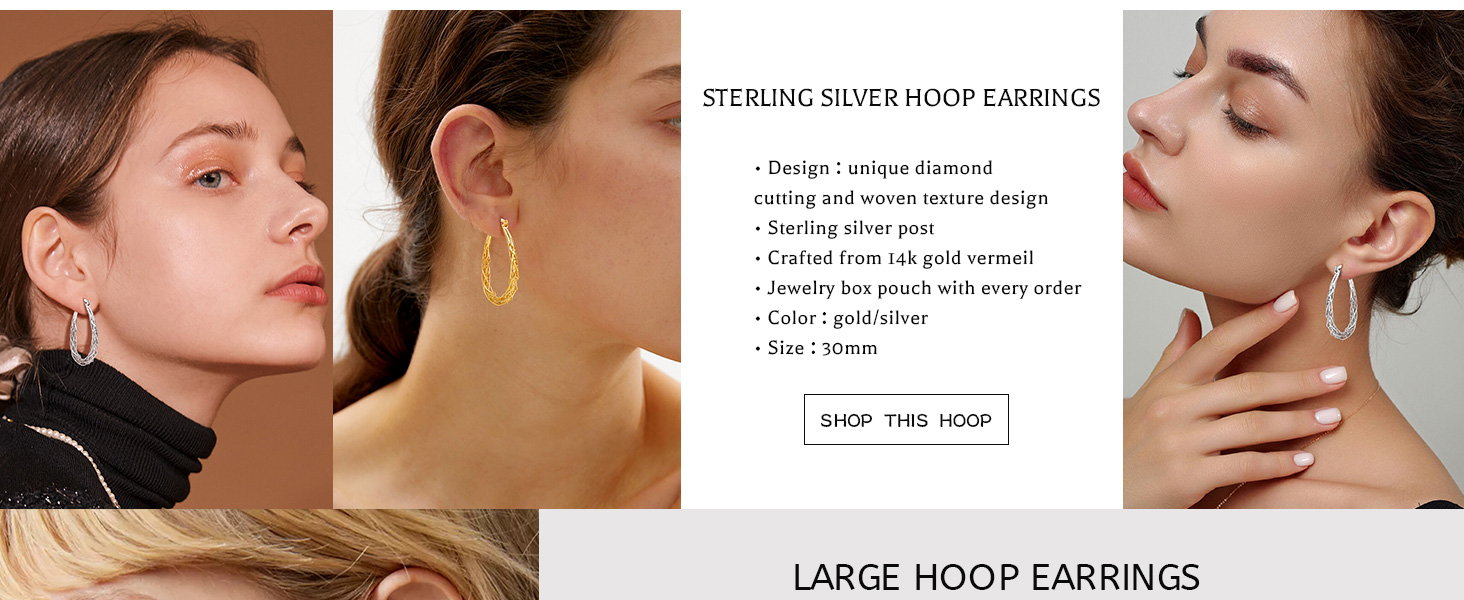Click the 'Color: gold/silver' line
The width and height of the screenshot is (1464, 600).
click(841, 318)
